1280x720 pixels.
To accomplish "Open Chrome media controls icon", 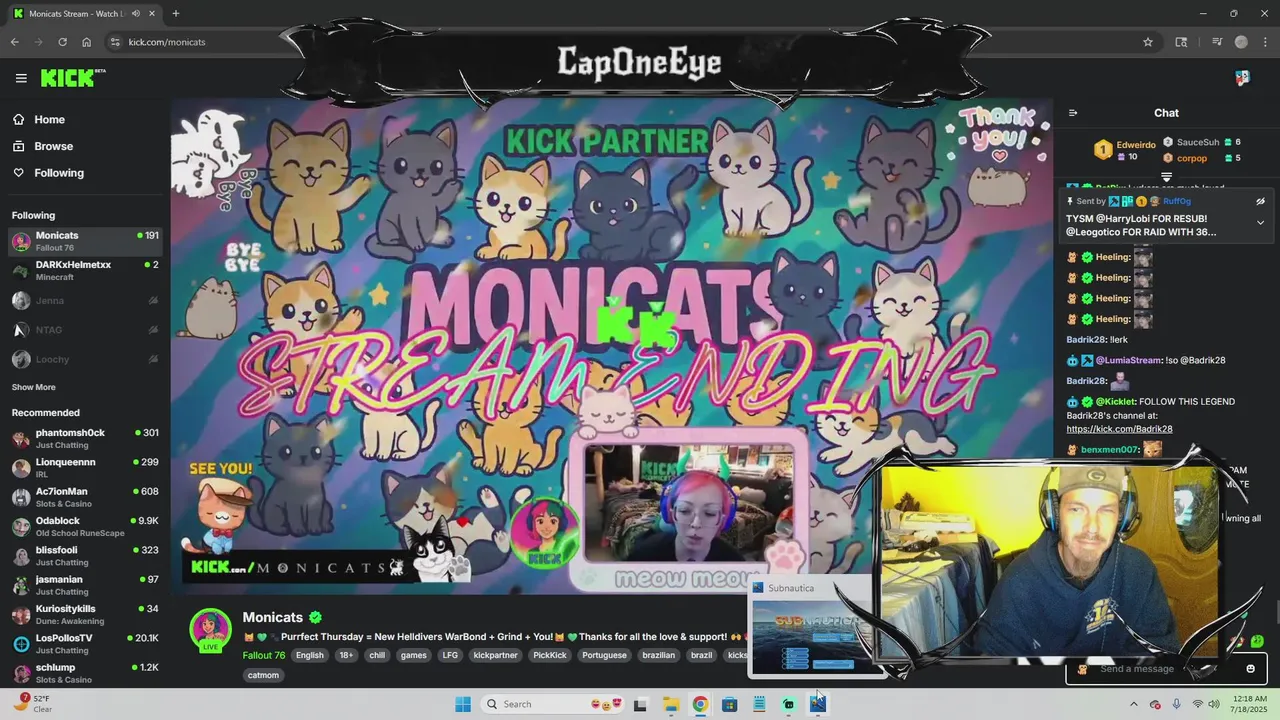I will (x=1217, y=42).
